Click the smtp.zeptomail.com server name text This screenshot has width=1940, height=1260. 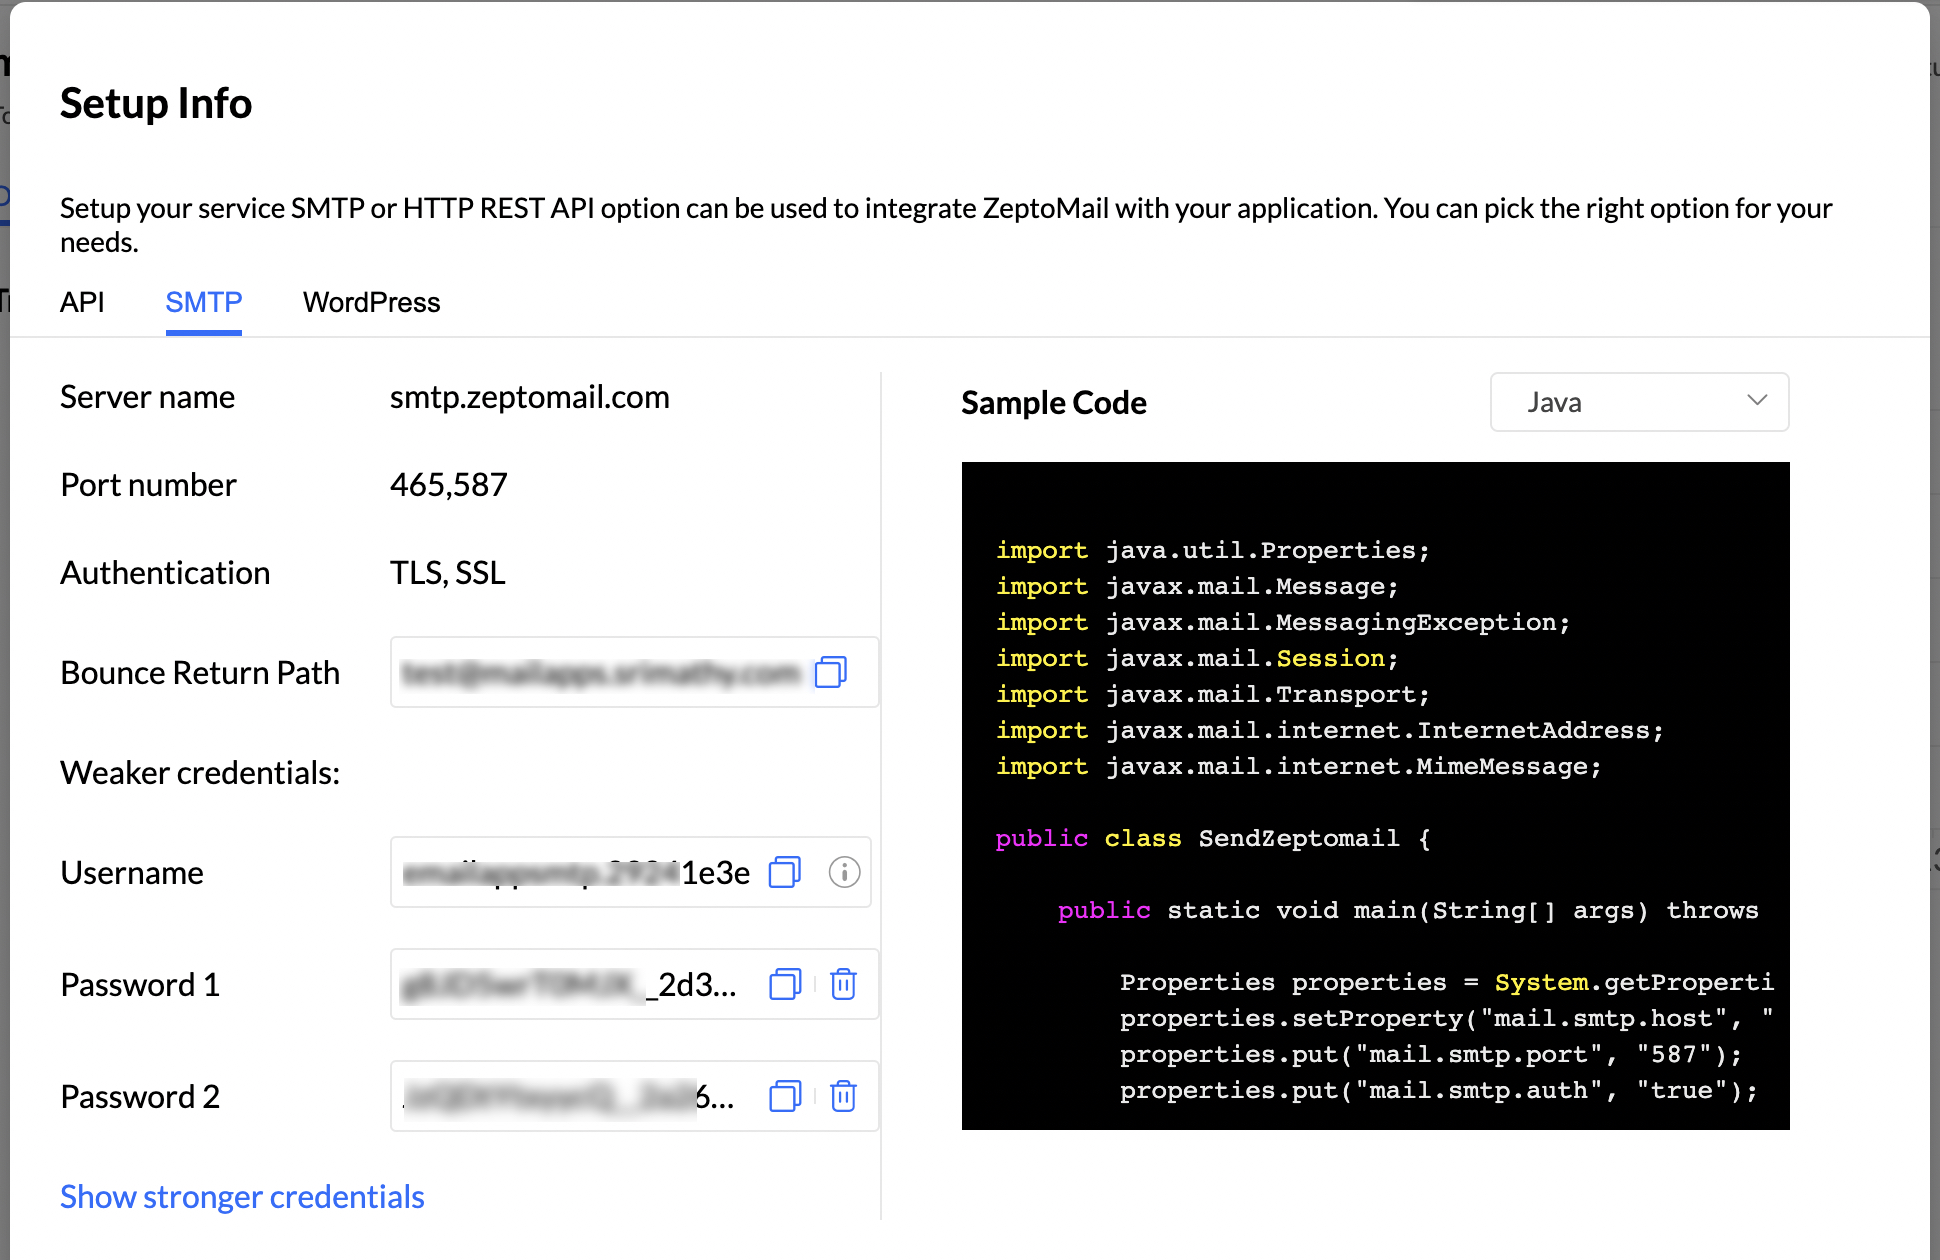529,397
